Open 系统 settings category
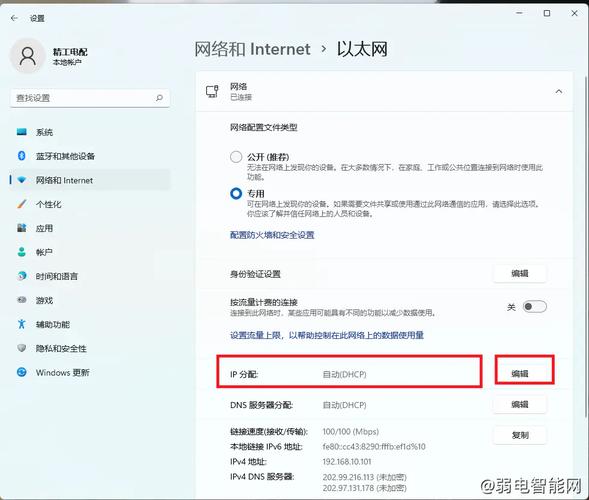This screenshot has height=500, width=589. click(89, 132)
